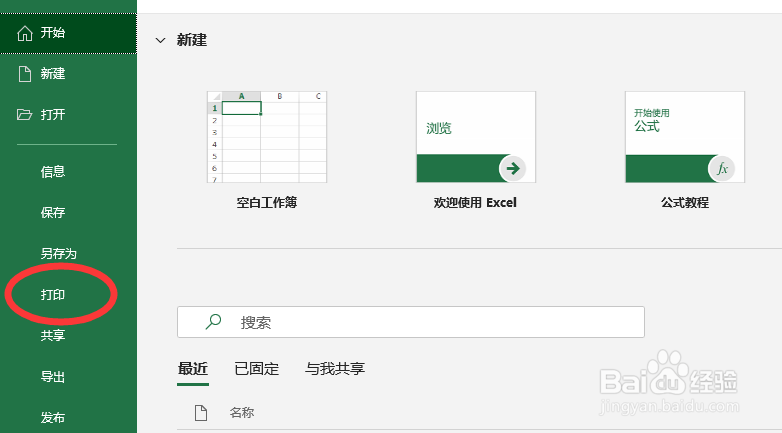This screenshot has width=782, height=433.
Task: Click 保存 in the sidebar
Action: pos(53,213)
